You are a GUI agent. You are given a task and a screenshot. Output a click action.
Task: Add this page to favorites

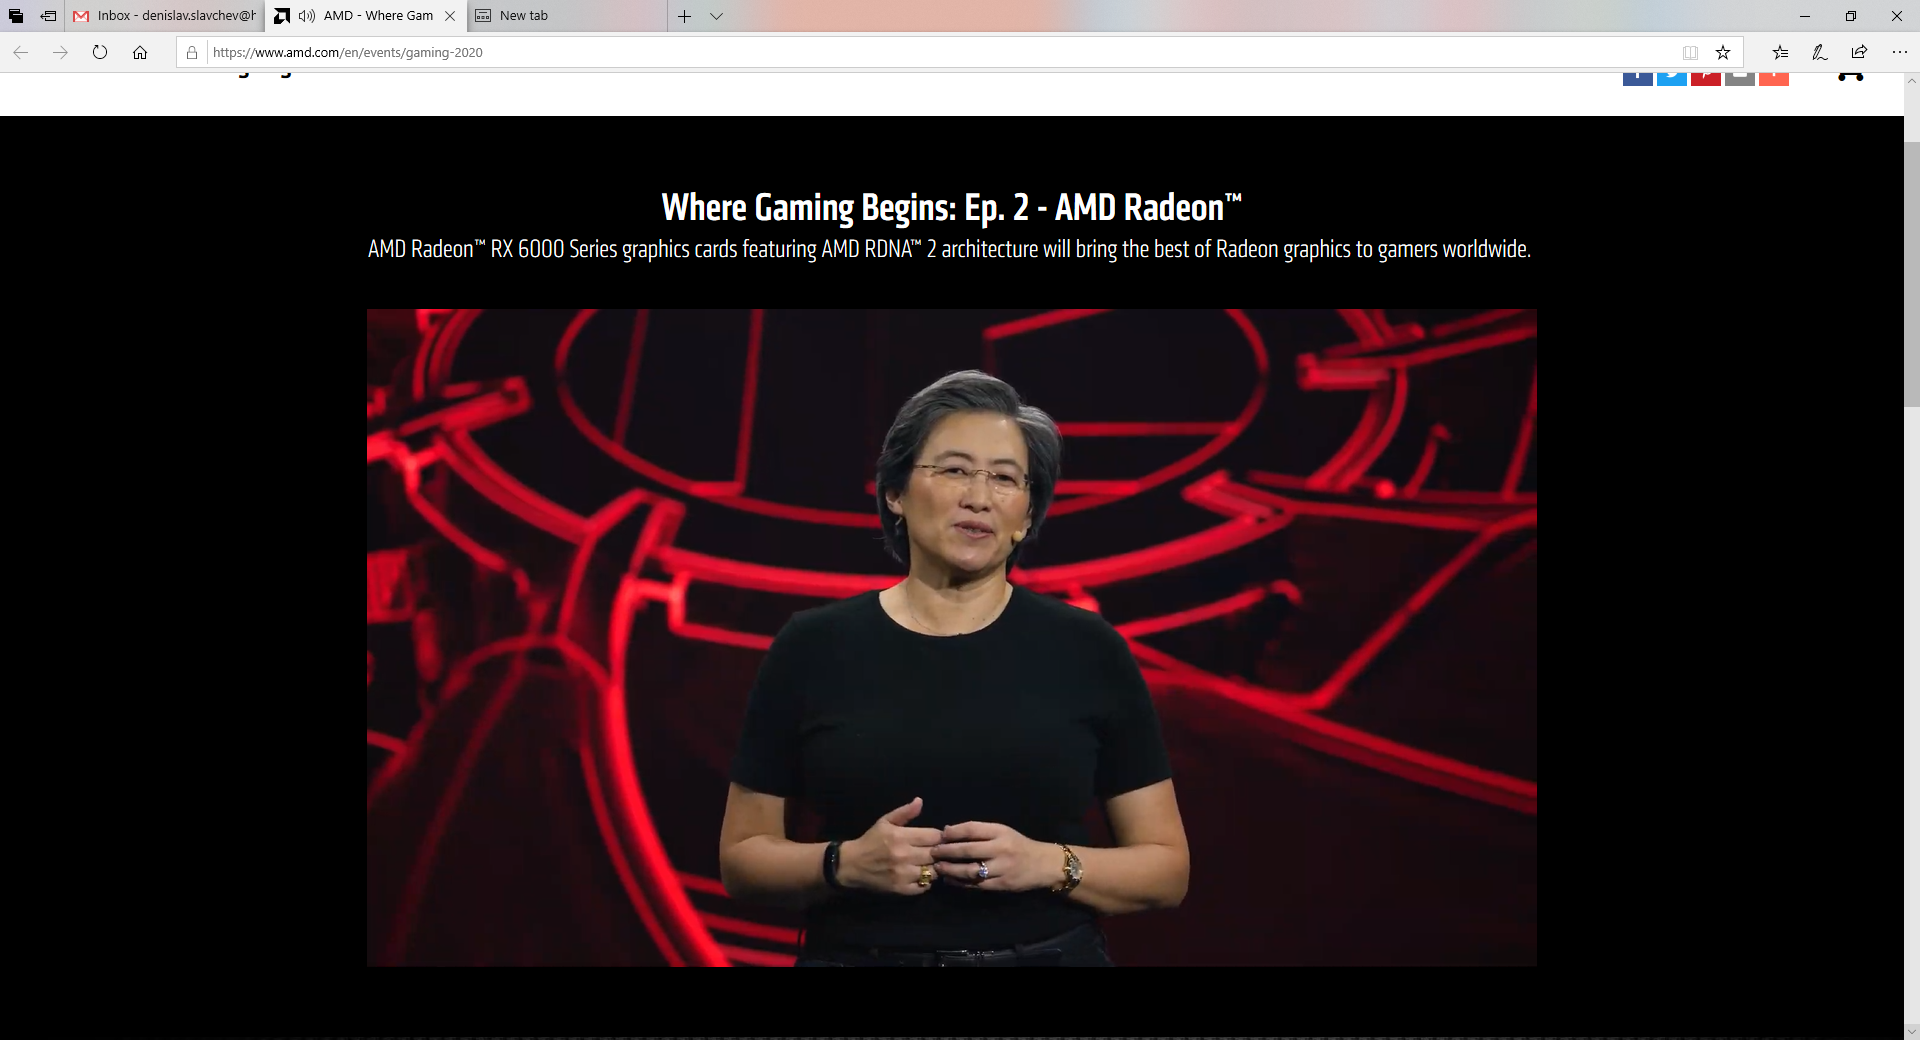tap(1723, 52)
